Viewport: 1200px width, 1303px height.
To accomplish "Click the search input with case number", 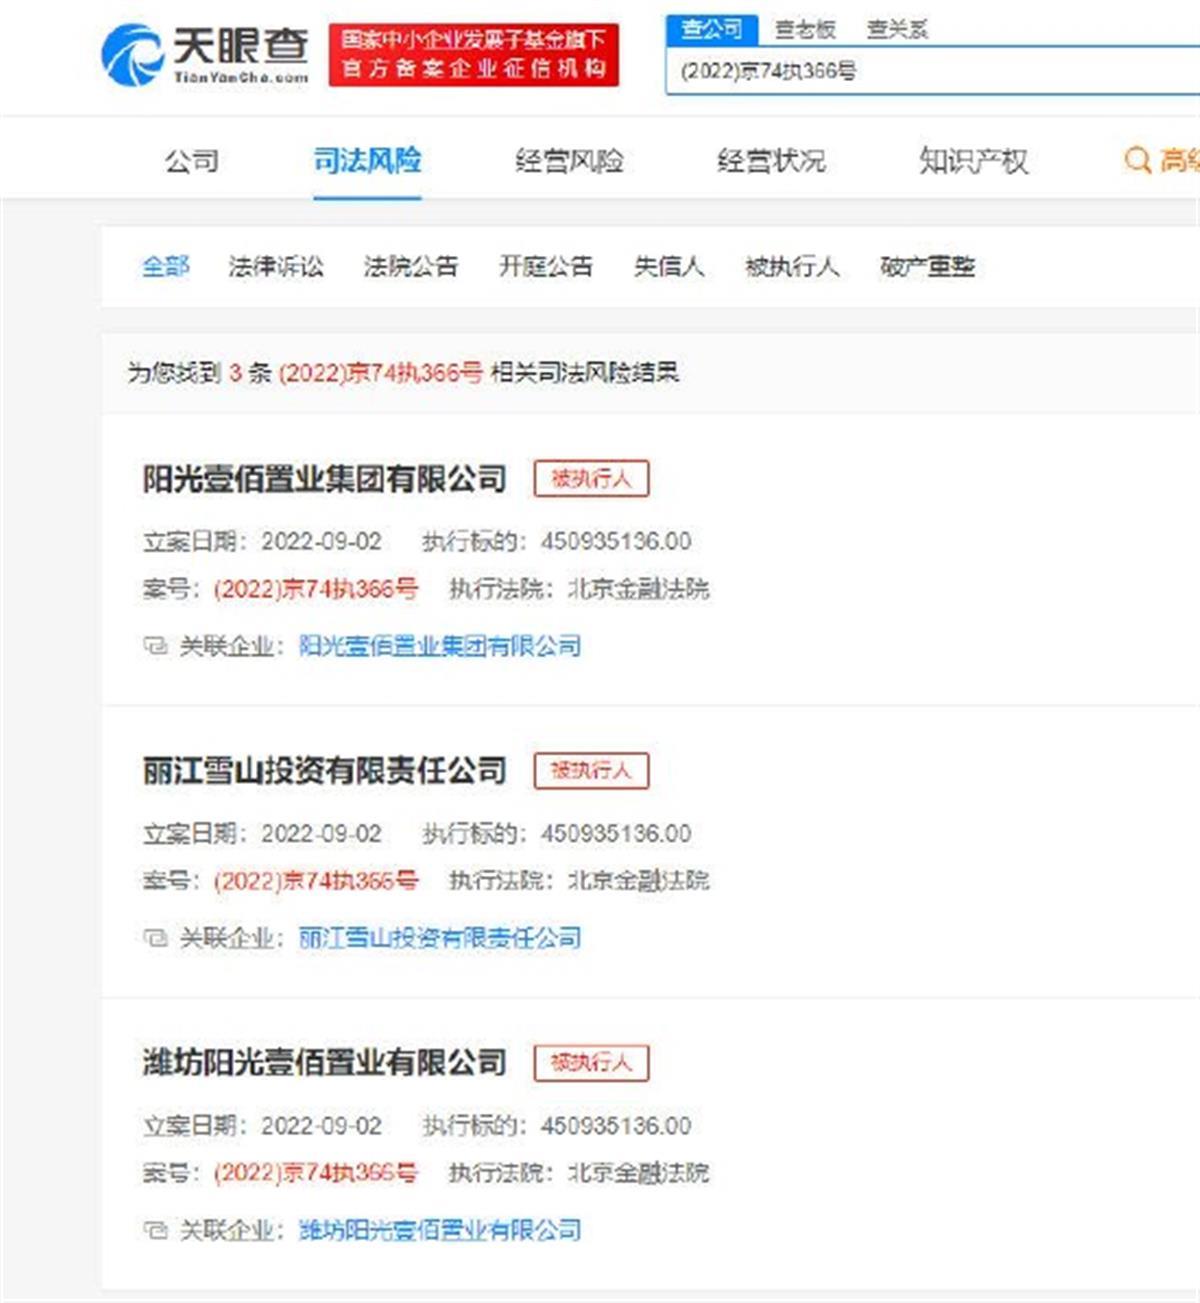I will click(x=930, y=71).
